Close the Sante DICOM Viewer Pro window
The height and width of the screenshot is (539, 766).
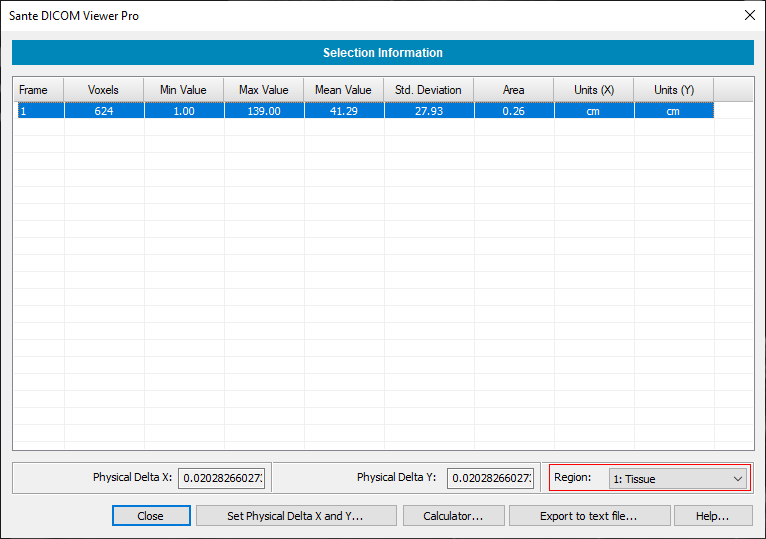click(x=749, y=15)
